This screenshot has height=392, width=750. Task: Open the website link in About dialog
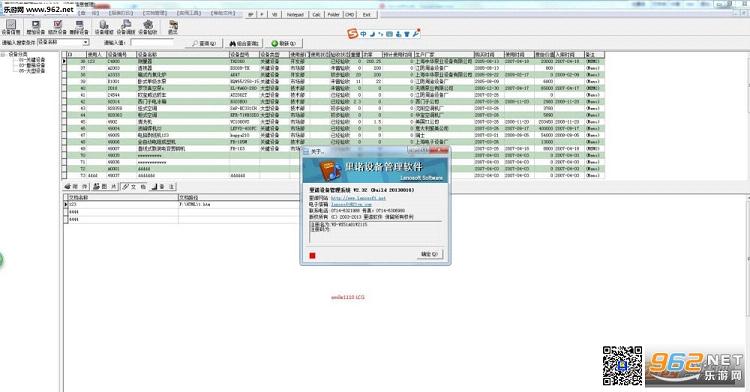point(358,198)
